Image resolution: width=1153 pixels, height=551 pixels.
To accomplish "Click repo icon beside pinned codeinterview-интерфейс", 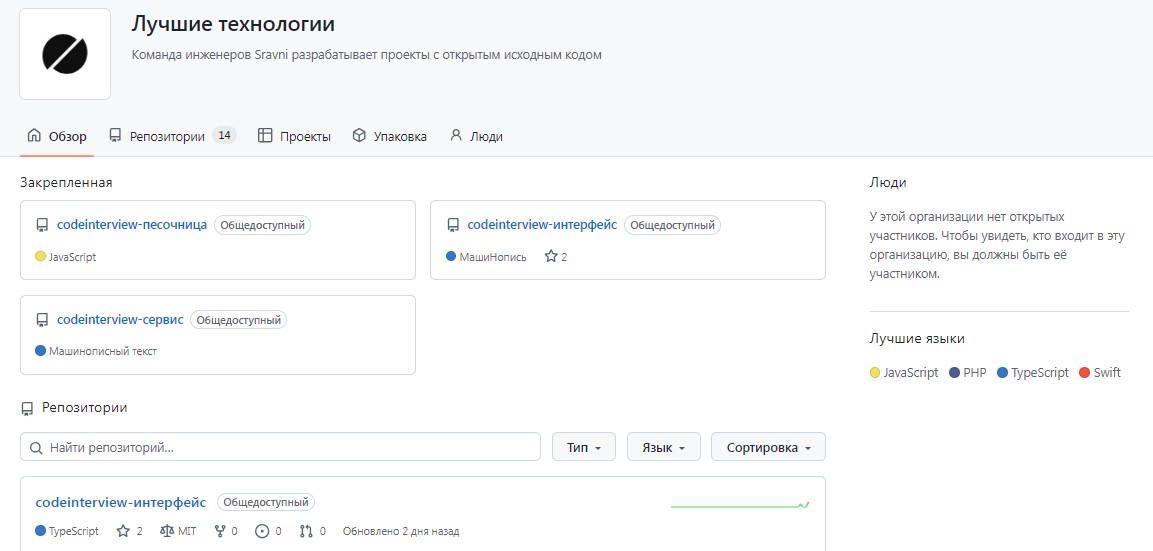I will [x=453, y=225].
